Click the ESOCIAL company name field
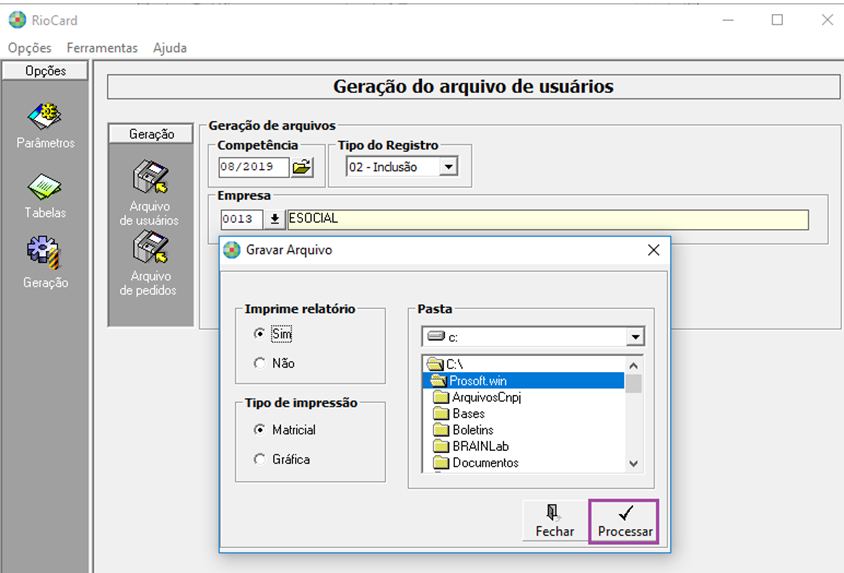Image resolution: width=844 pixels, height=573 pixels. pyautogui.click(x=548, y=220)
